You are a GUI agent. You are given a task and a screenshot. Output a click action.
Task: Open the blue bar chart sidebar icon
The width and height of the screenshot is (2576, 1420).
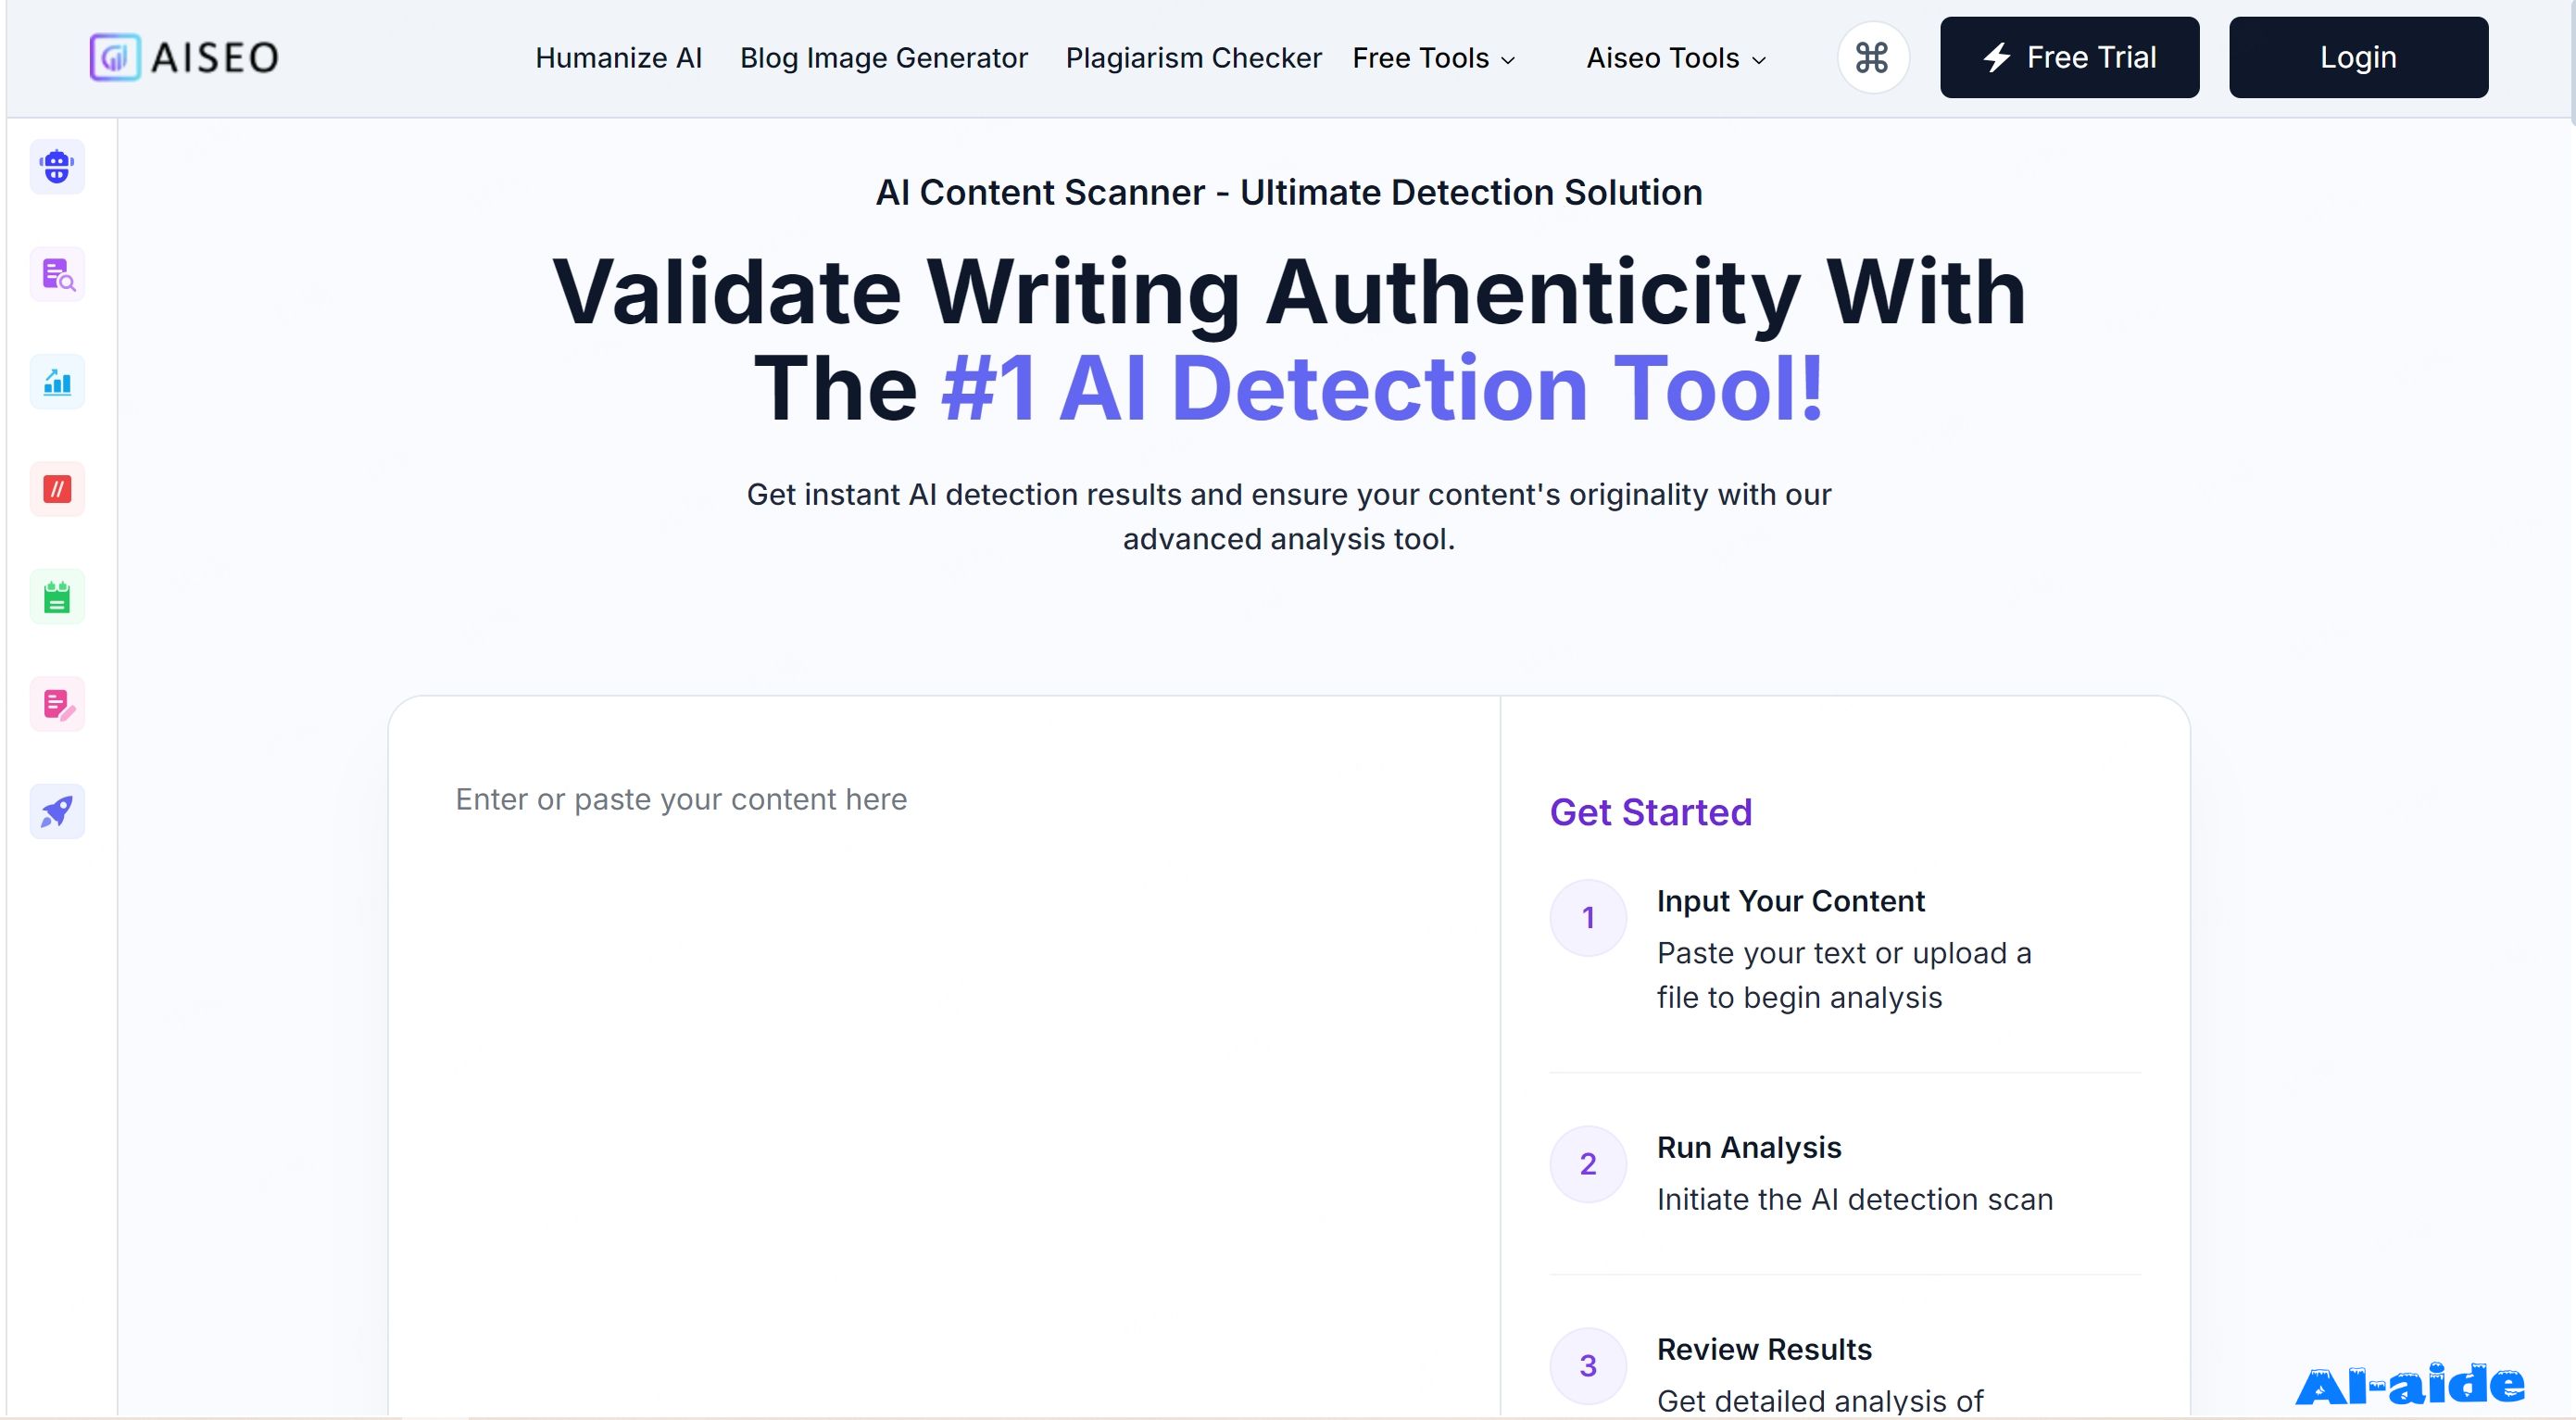57,381
